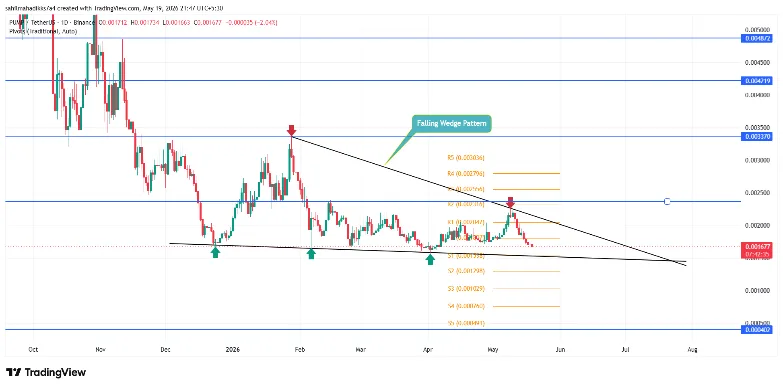783x388 pixels.
Task: Select the R5 pivot level label
Action: 465,157
